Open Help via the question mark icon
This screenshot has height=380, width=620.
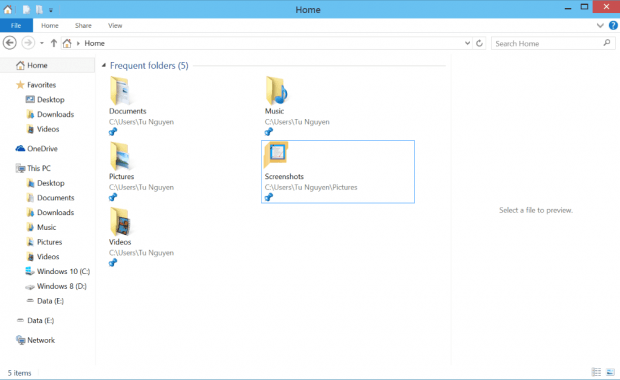[613, 25]
